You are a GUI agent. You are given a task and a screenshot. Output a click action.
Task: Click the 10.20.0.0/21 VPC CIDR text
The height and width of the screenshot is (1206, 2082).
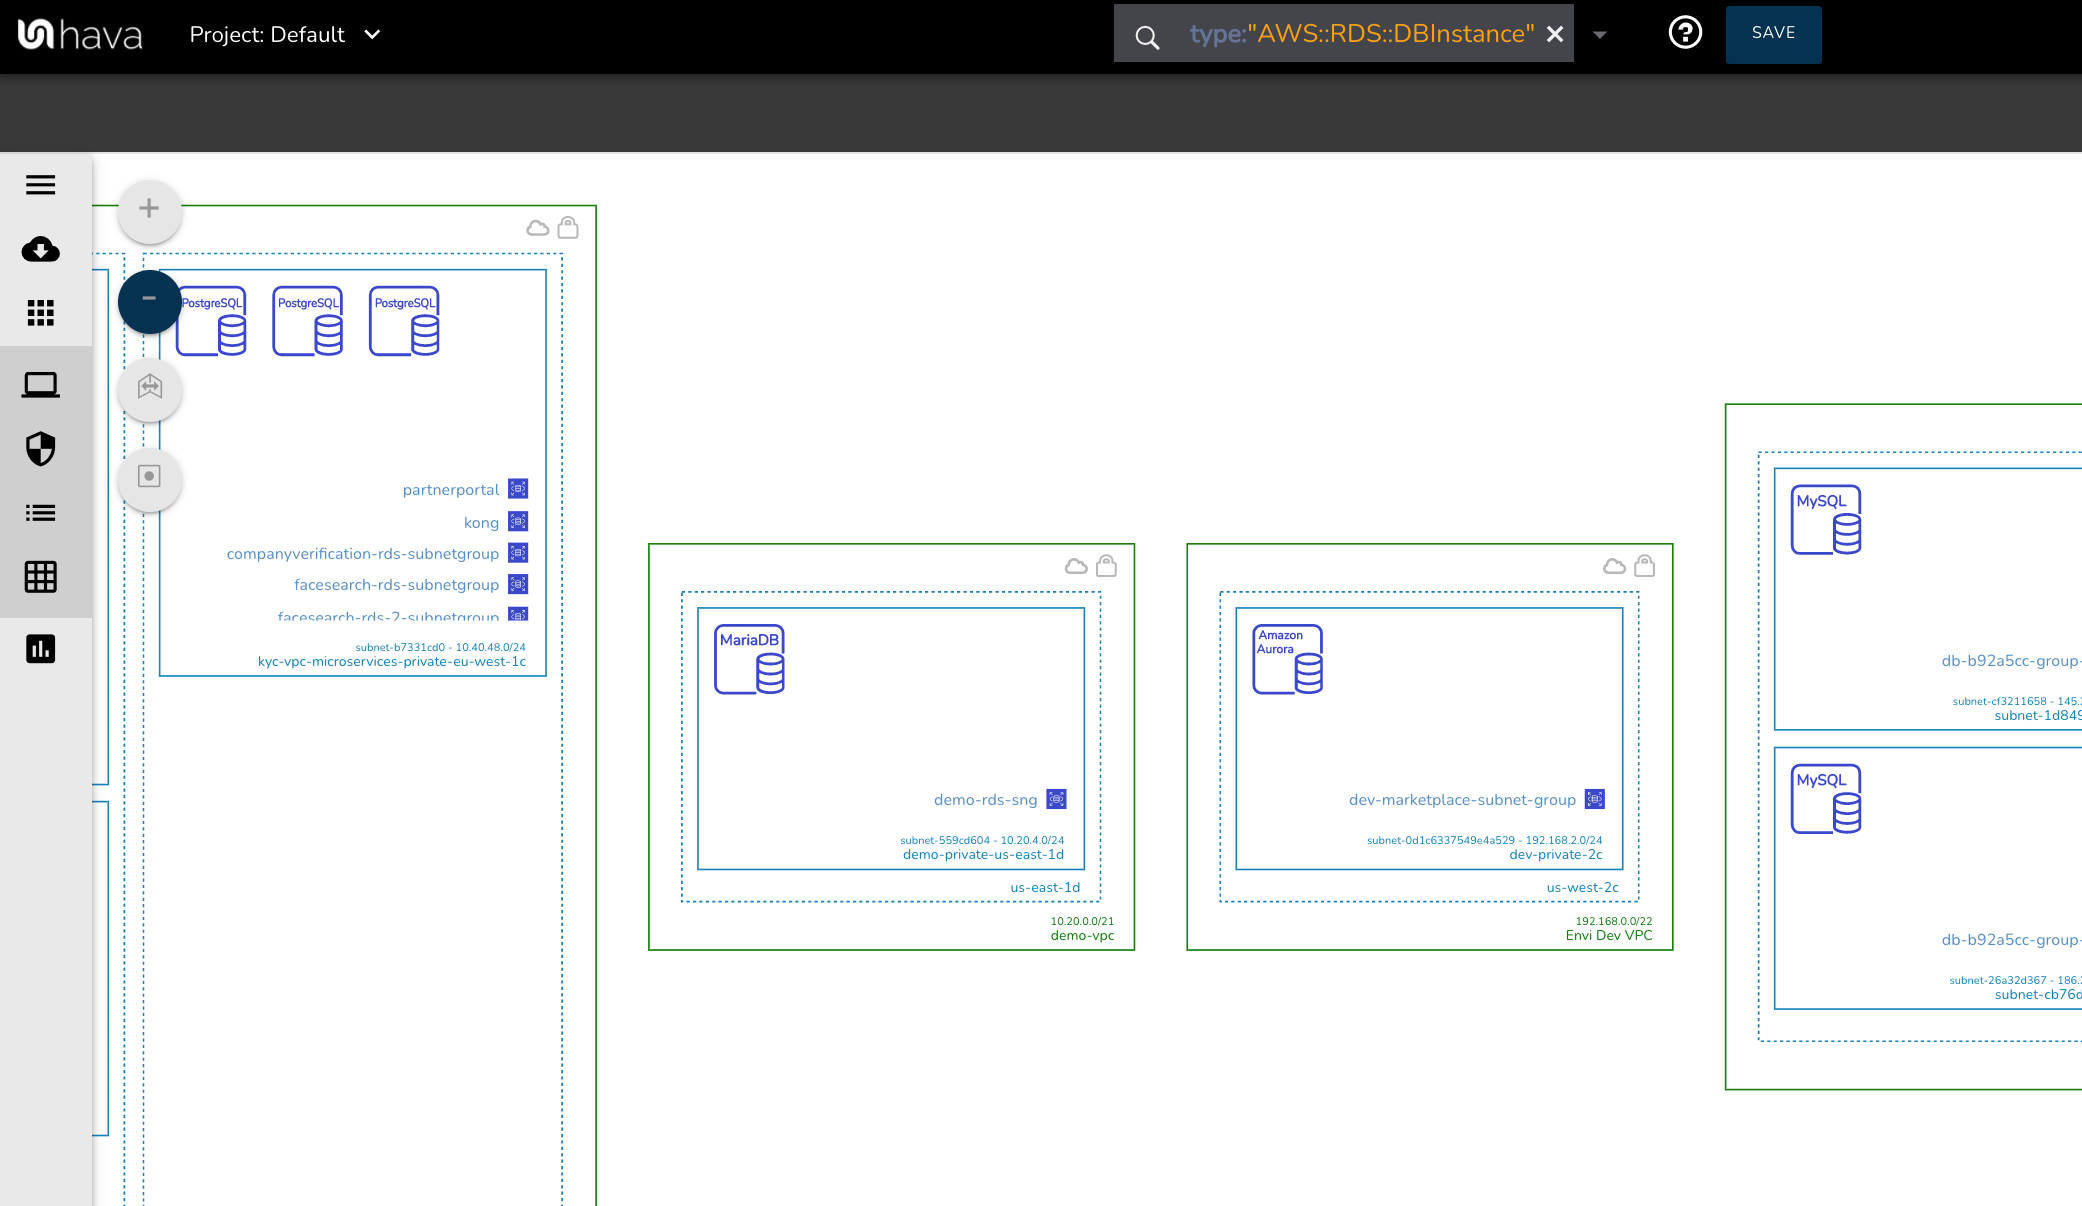(1082, 922)
